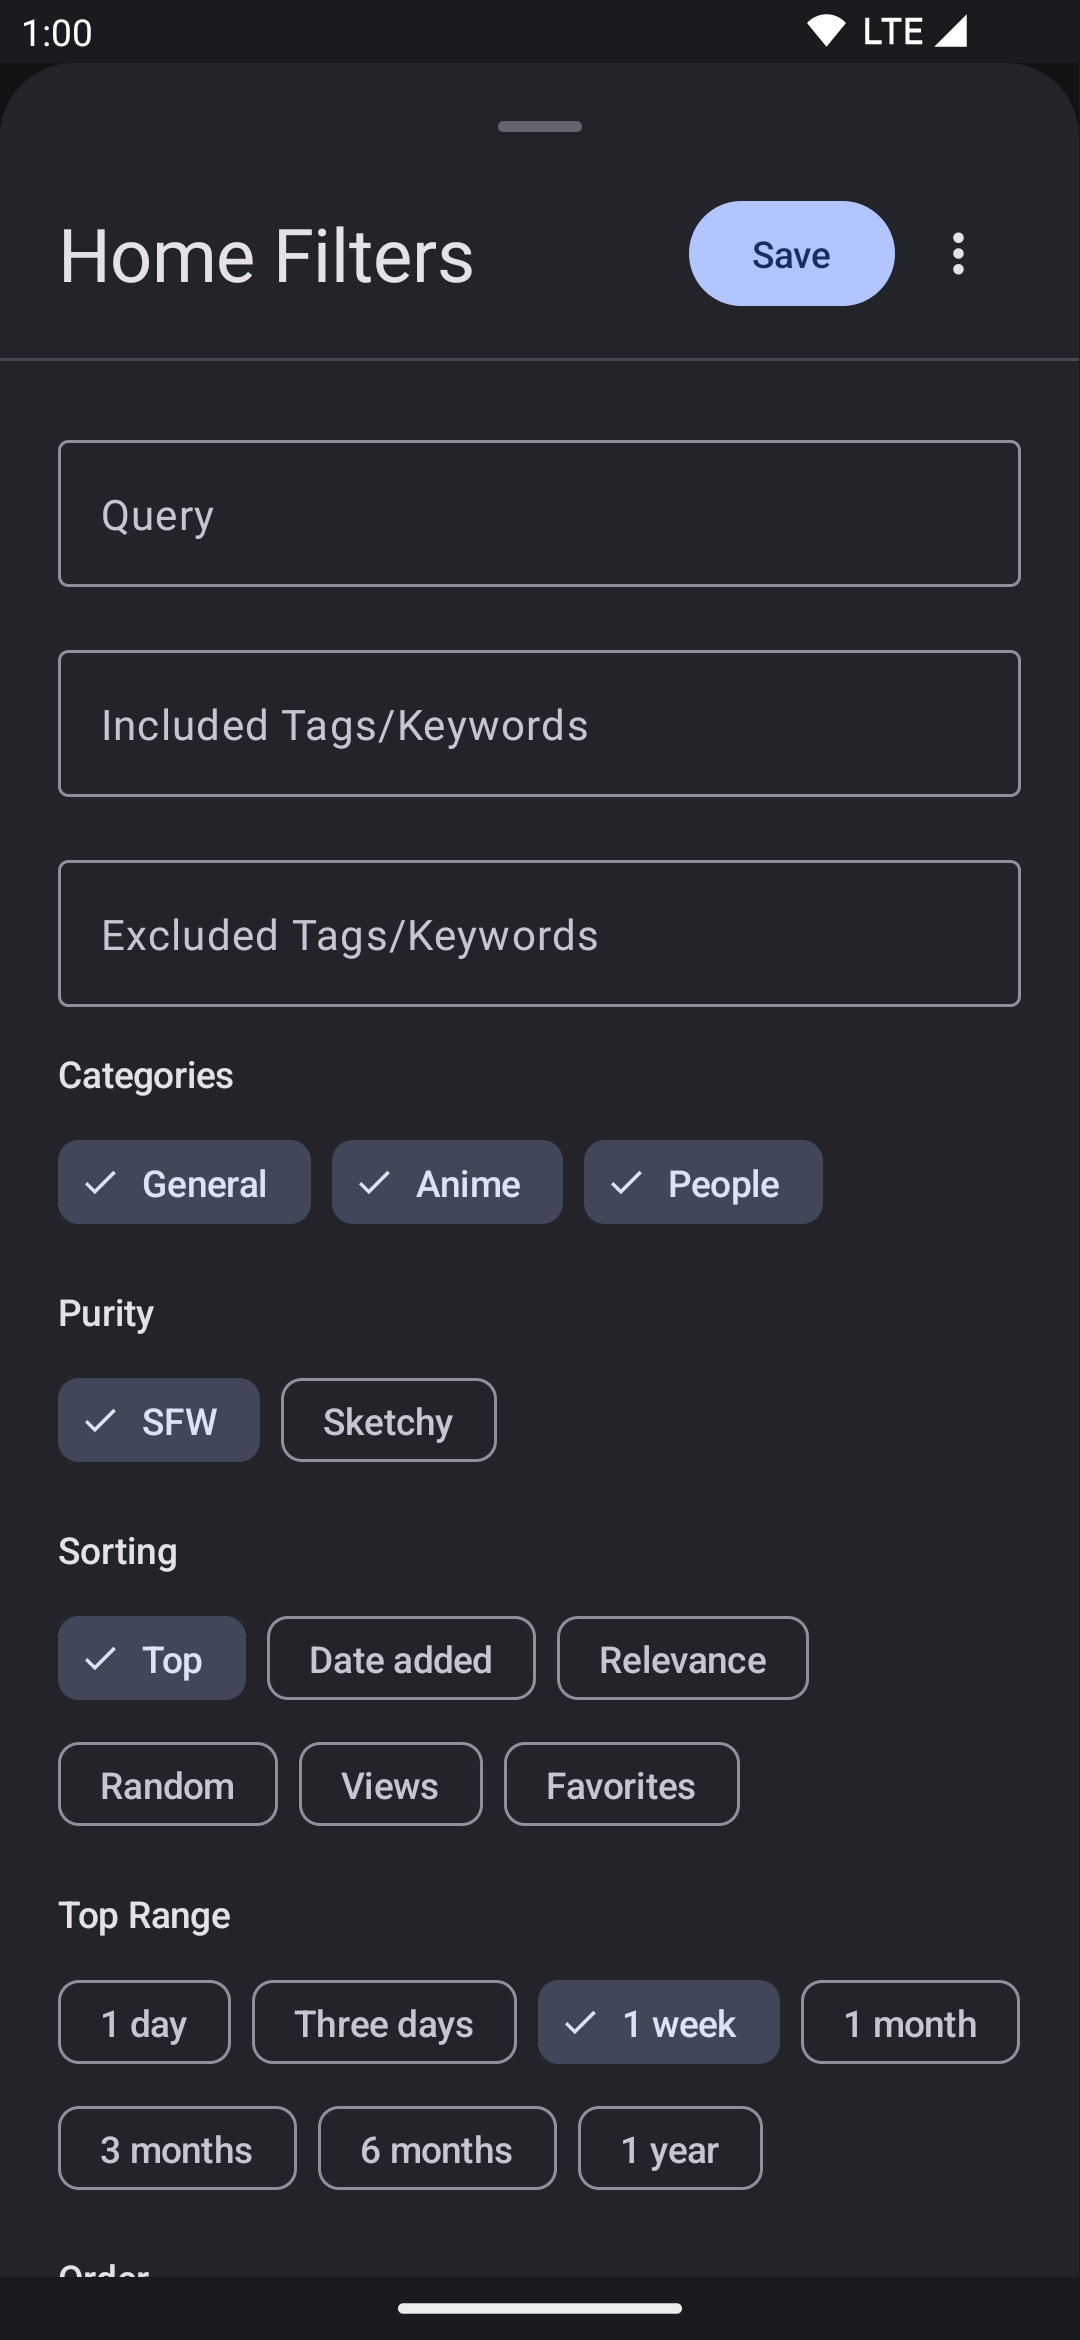Viewport: 1080px width, 2340px height.
Task: Set top range to 1 day
Action: (144, 2023)
